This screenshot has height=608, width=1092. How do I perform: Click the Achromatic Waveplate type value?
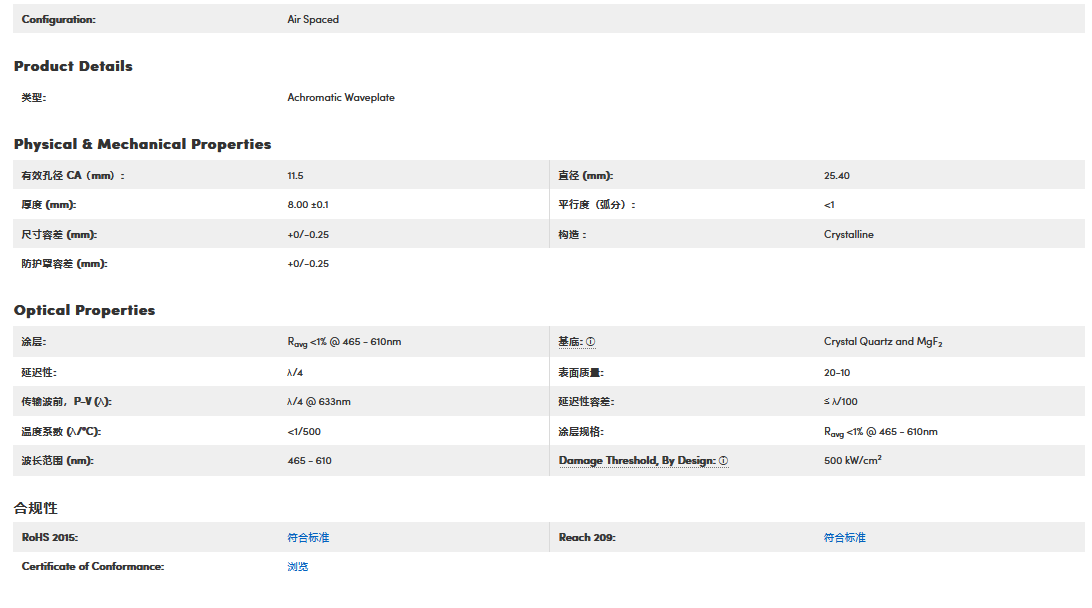(341, 98)
